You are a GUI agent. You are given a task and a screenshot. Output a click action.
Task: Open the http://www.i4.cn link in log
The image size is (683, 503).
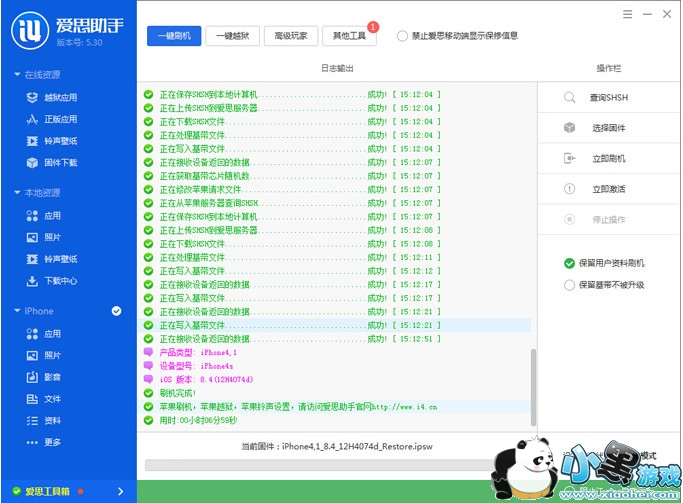coord(403,407)
